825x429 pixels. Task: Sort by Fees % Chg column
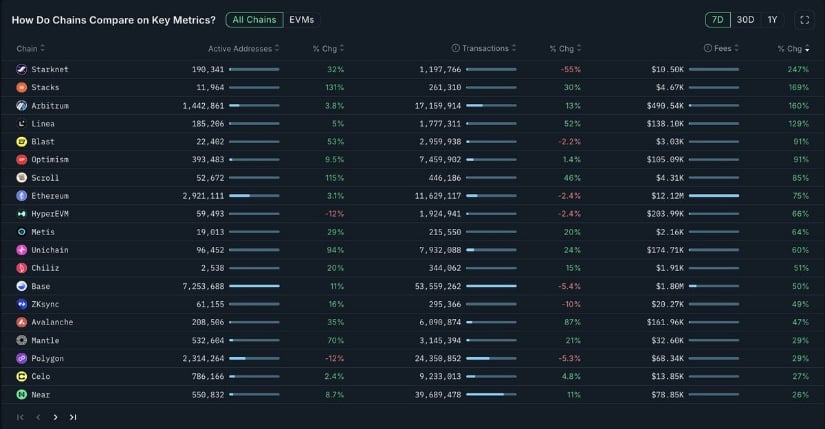point(794,48)
